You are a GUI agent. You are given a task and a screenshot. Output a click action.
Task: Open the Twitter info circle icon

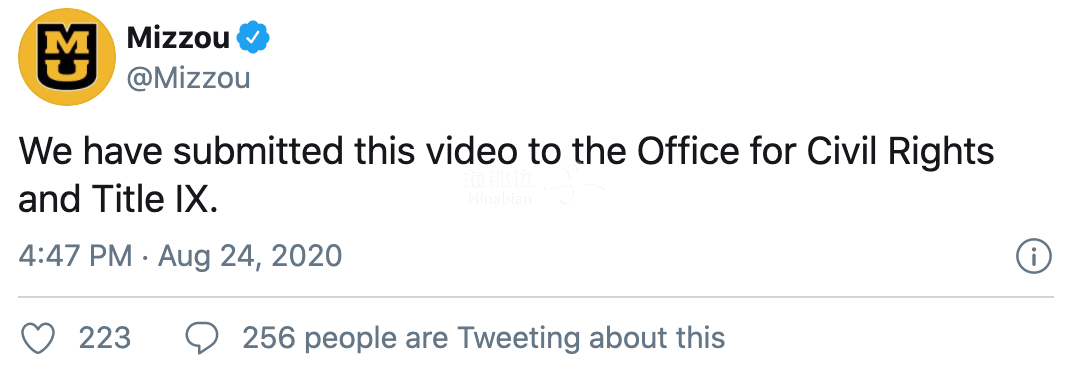click(1033, 256)
